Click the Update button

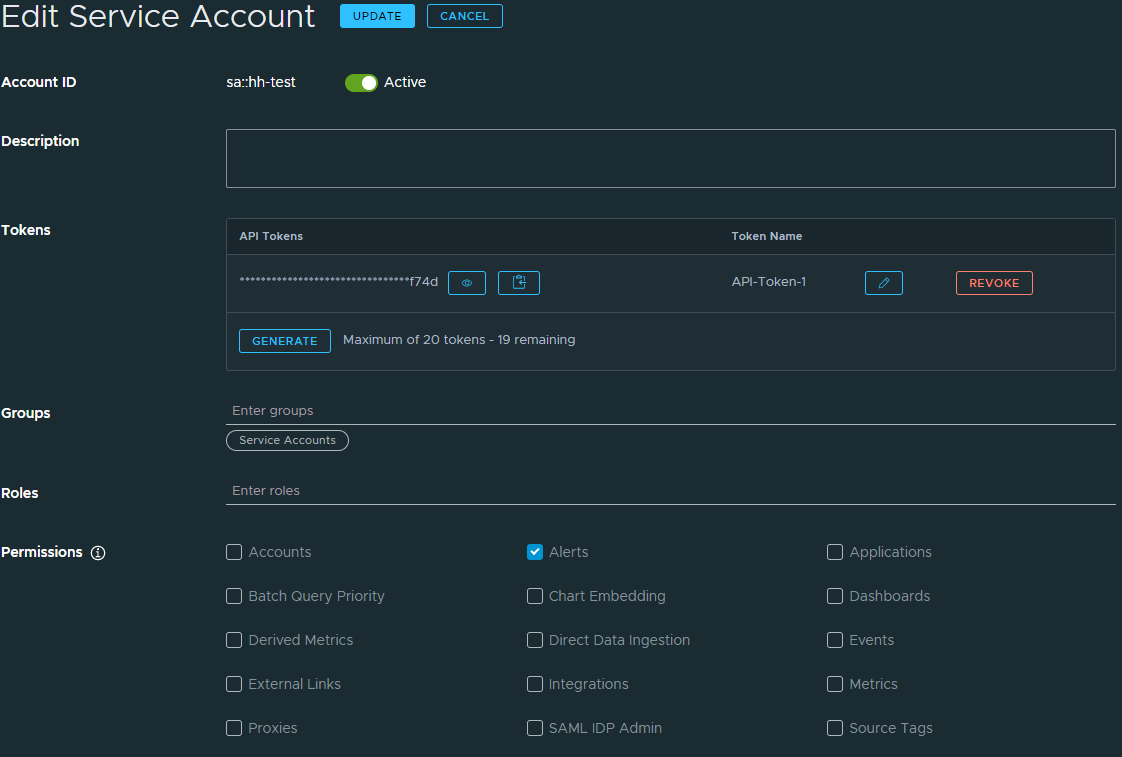click(377, 16)
